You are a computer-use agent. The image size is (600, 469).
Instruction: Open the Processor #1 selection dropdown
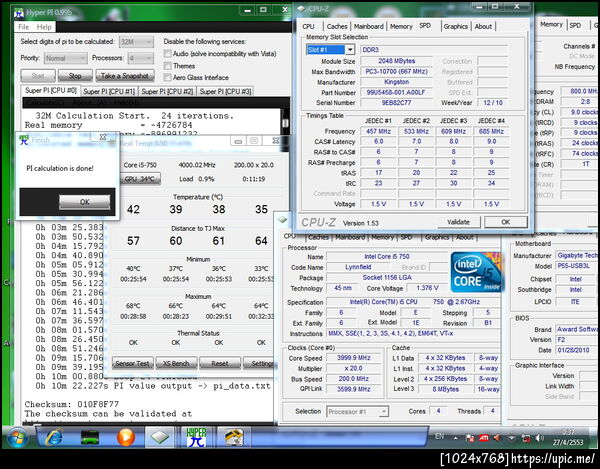[x=357, y=412]
